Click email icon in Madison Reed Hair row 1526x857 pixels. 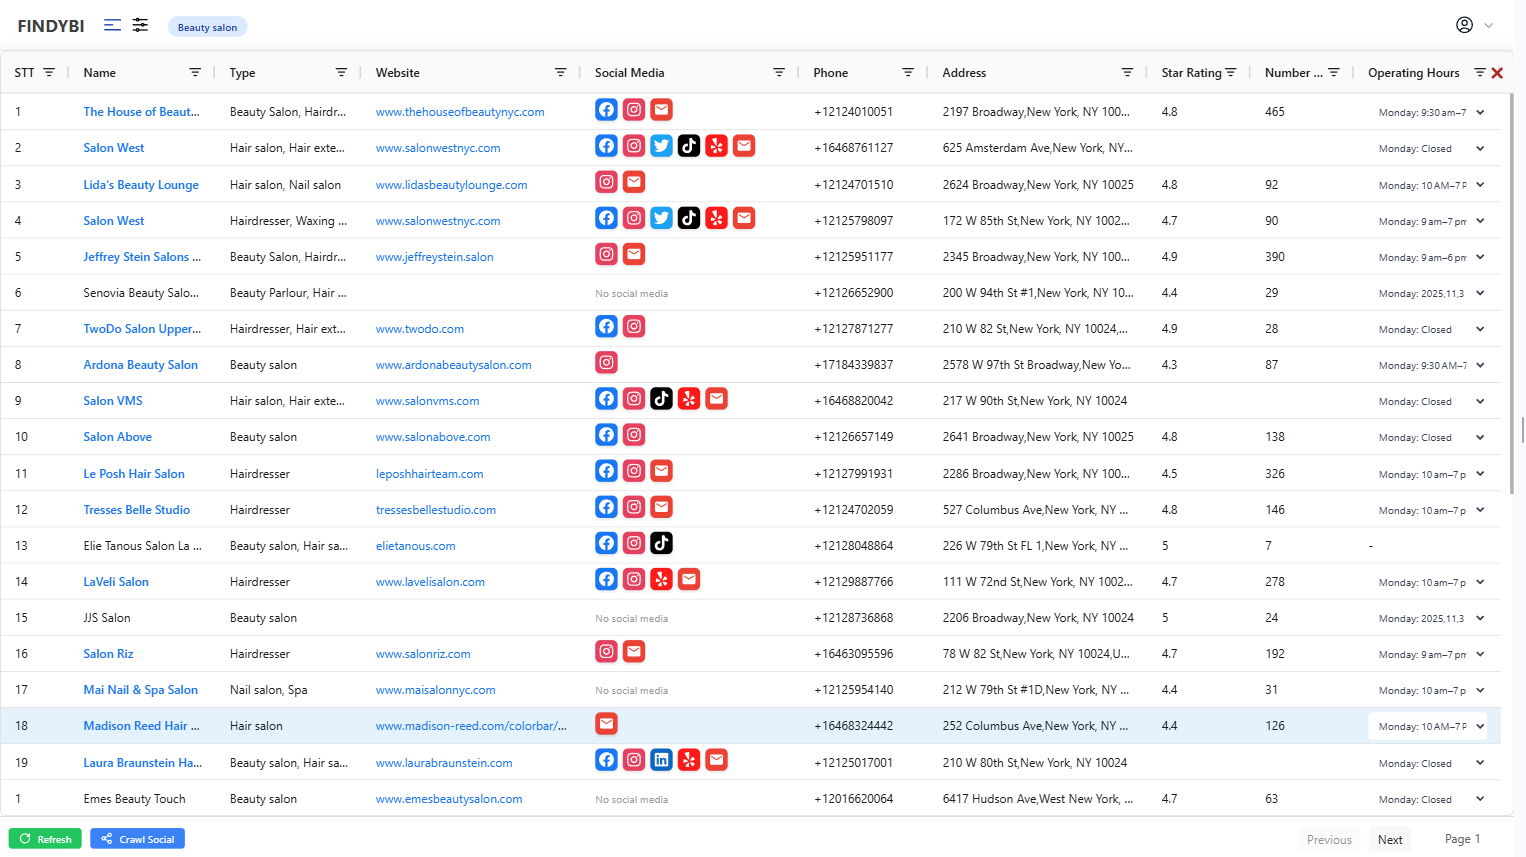(x=606, y=723)
